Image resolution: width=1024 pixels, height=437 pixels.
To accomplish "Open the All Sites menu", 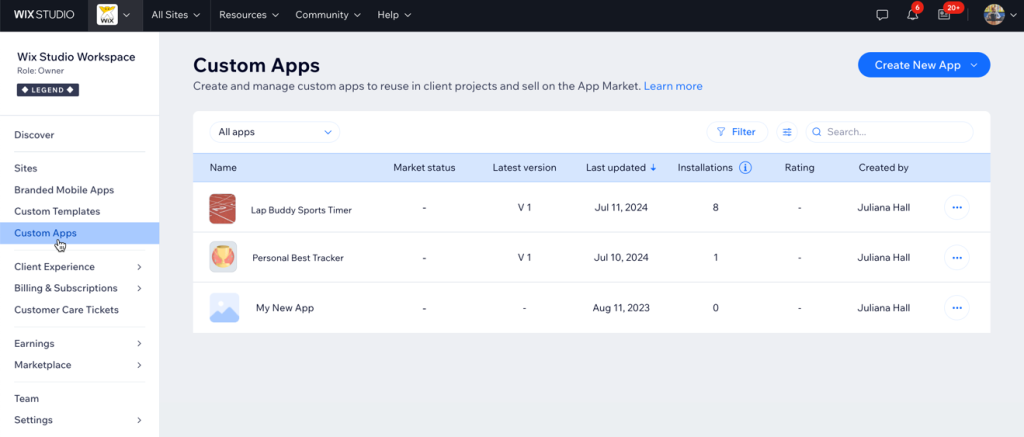I will pos(175,14).
